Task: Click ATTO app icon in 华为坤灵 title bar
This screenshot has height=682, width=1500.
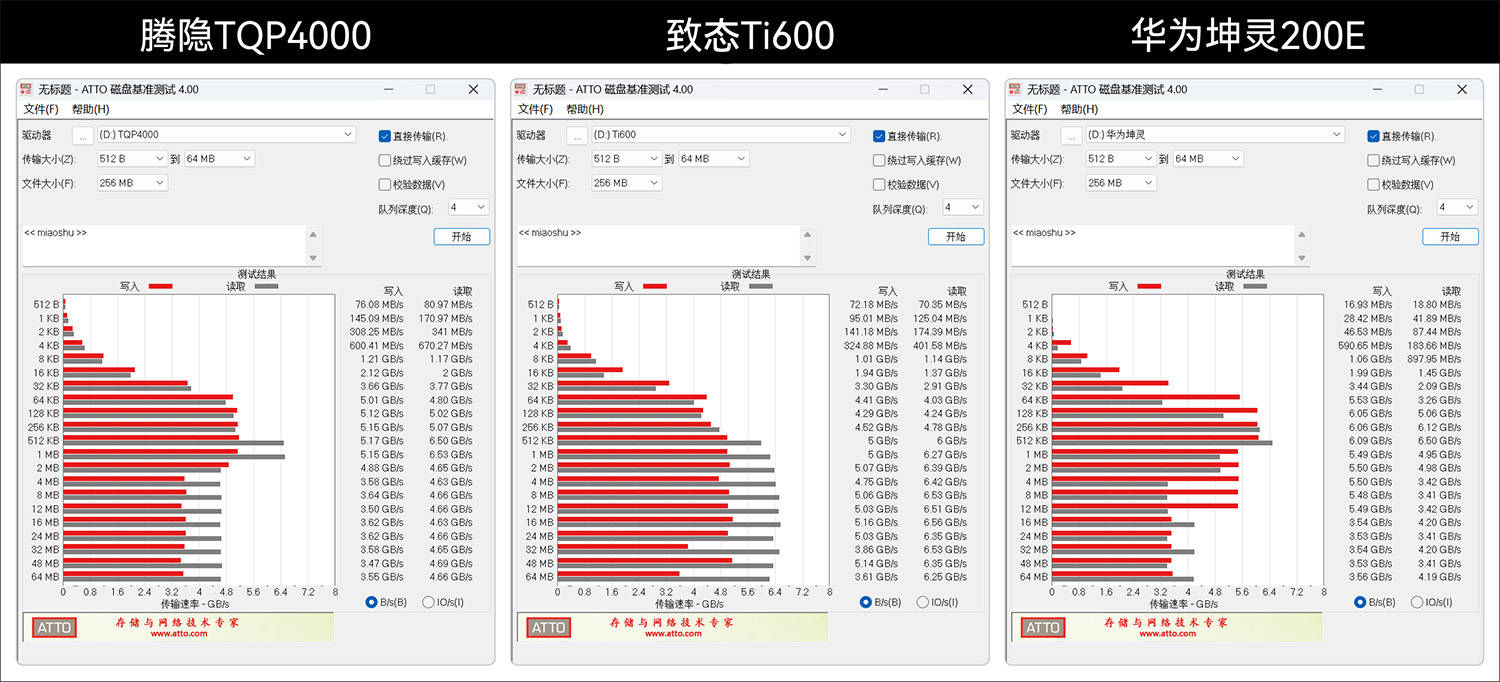Action: click(x=1016, y=89)
